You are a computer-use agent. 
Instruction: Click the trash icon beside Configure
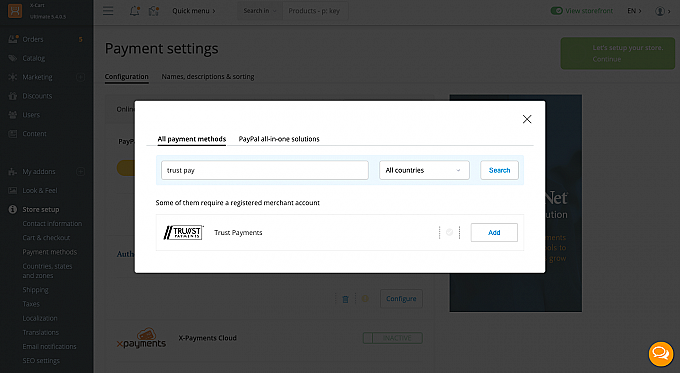click(346, 299)
